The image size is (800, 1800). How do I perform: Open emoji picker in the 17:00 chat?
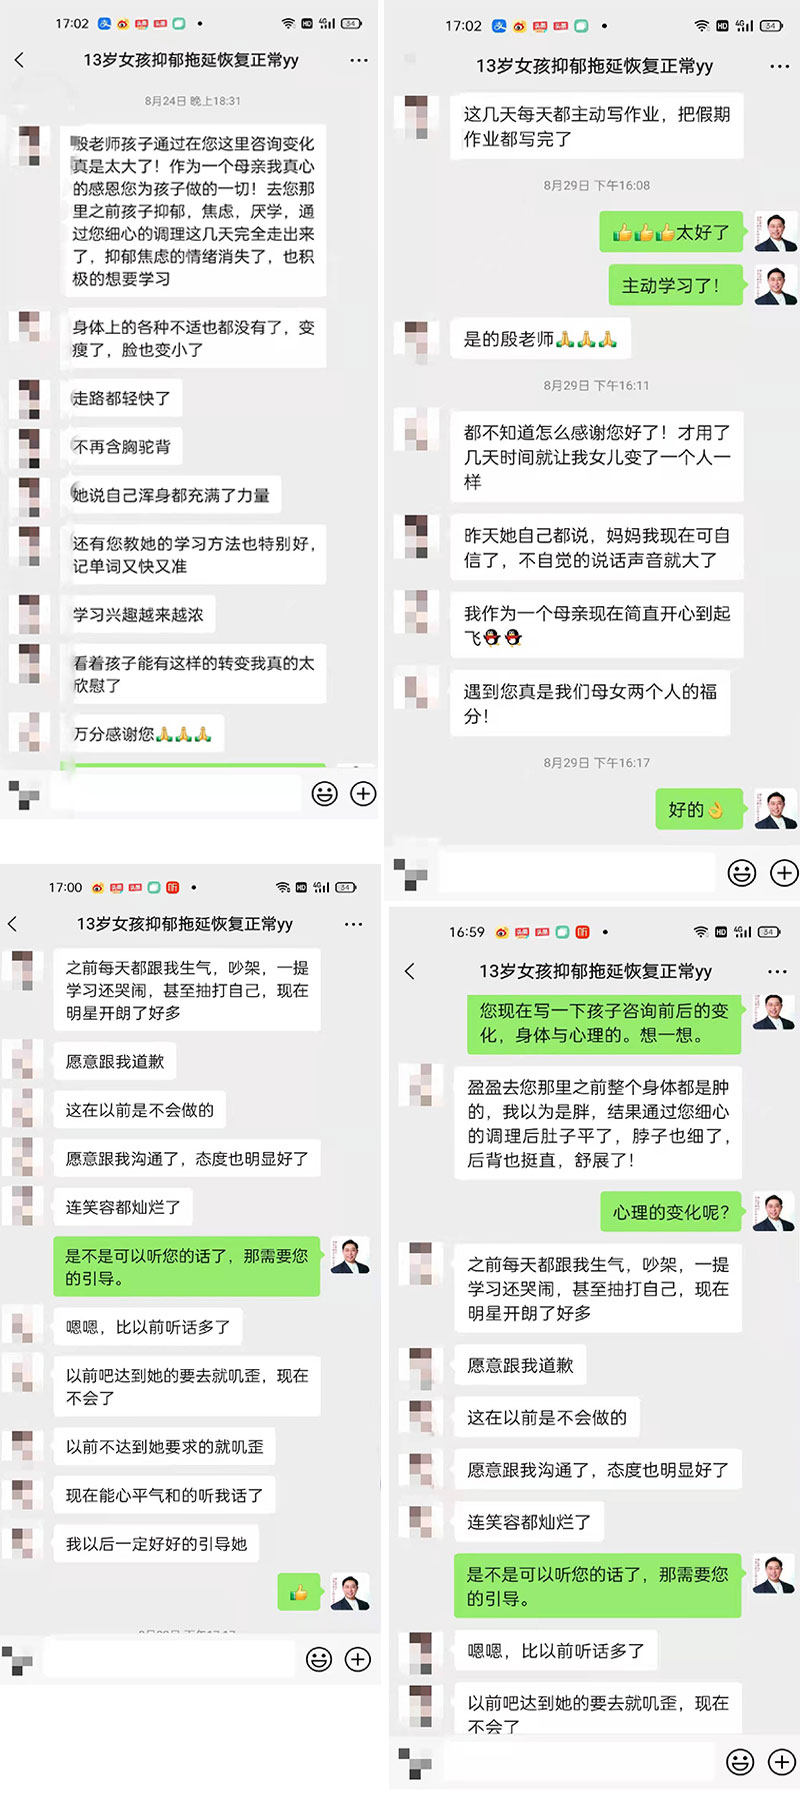[x=319, y=1659]
